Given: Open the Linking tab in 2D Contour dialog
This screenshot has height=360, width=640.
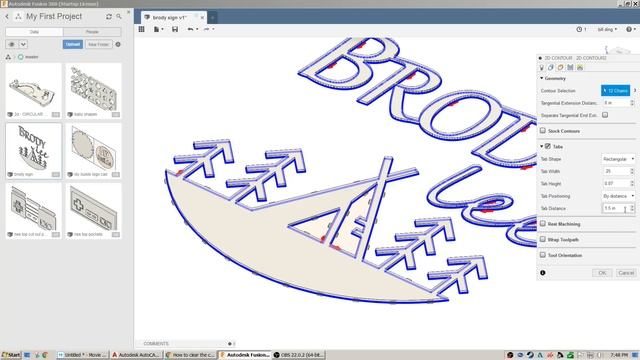Looking at the screenshot, I should point(580,67).
